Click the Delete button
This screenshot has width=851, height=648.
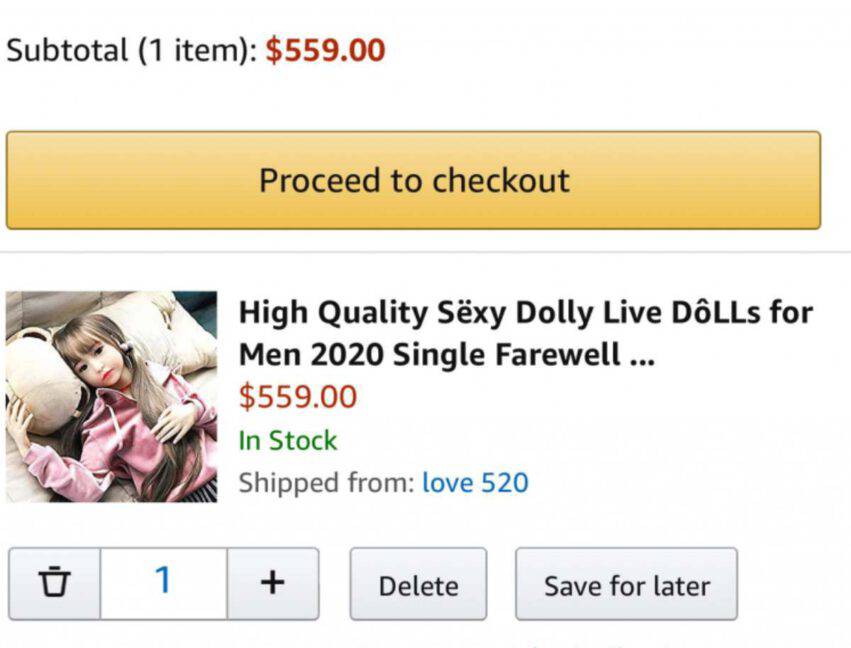click(418, 584)
